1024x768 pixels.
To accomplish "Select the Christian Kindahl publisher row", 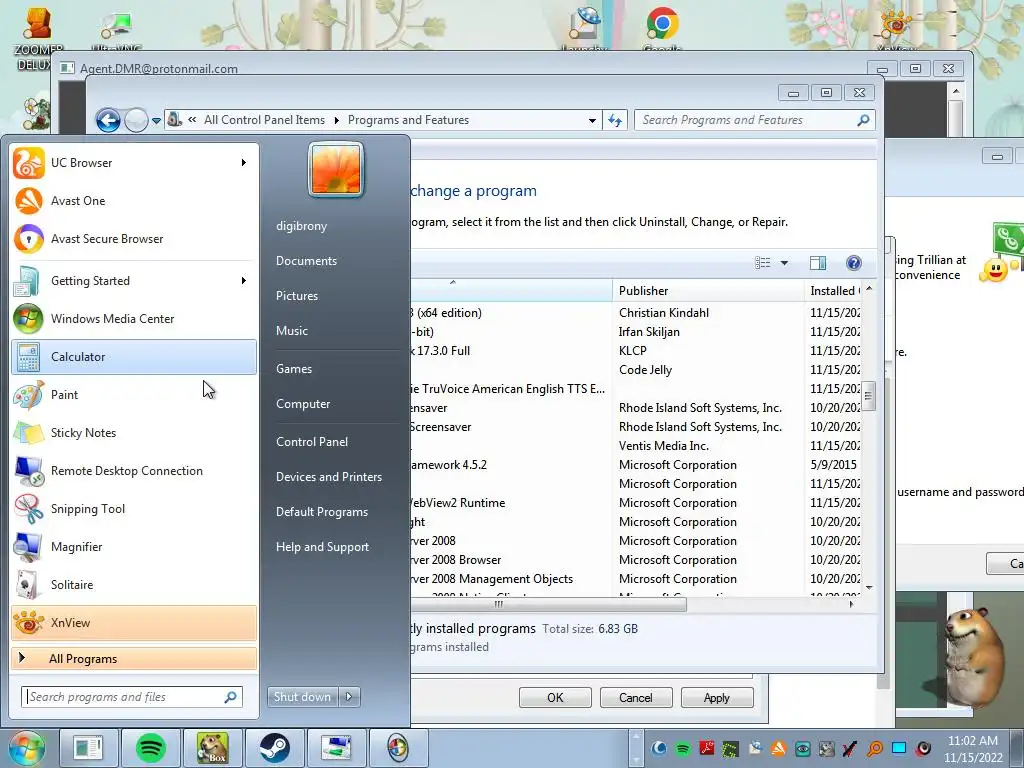I will pyautogui.click(x=636, y=313).
